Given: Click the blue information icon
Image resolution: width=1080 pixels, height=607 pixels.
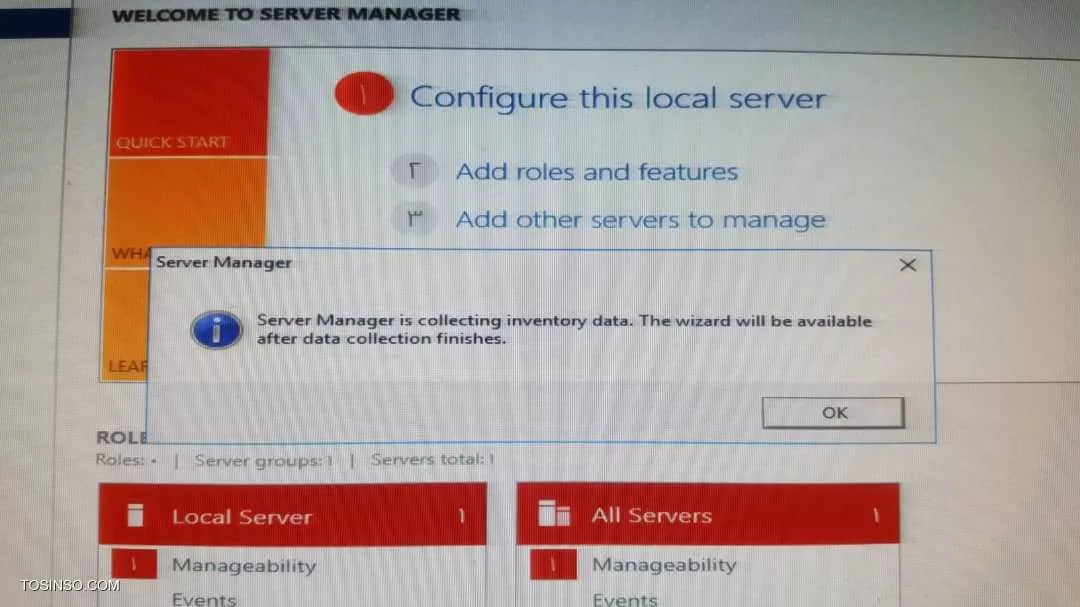Looking at the screenshot, I should [216, 330].
